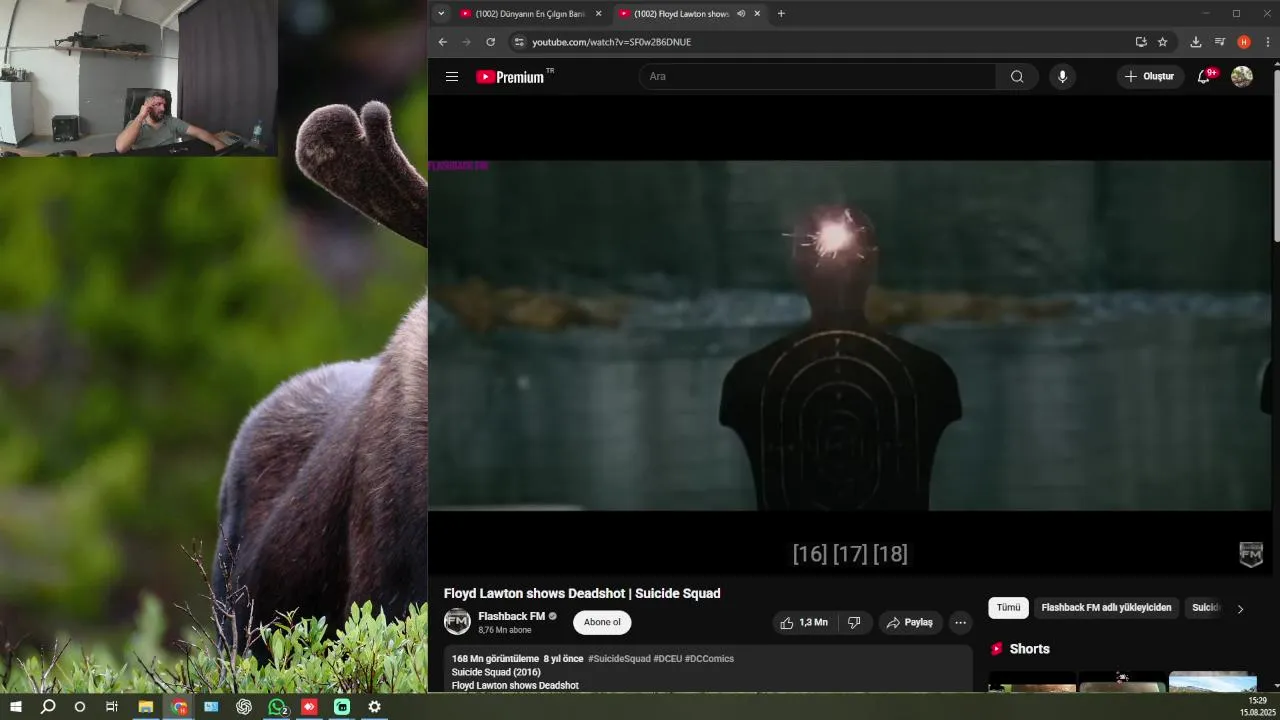
Task: Close the Dünyanın En Çılgın tab
Action: tap(599, 14)
